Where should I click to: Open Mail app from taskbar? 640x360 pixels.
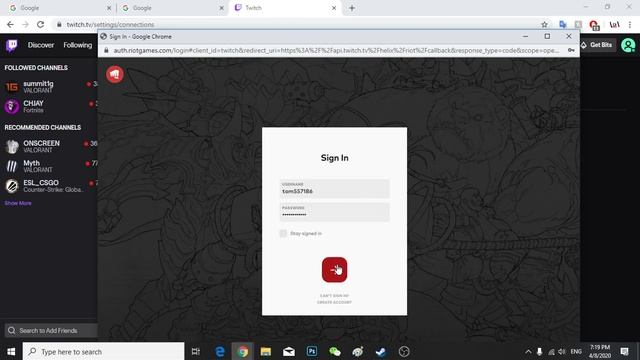click(289, 351)
